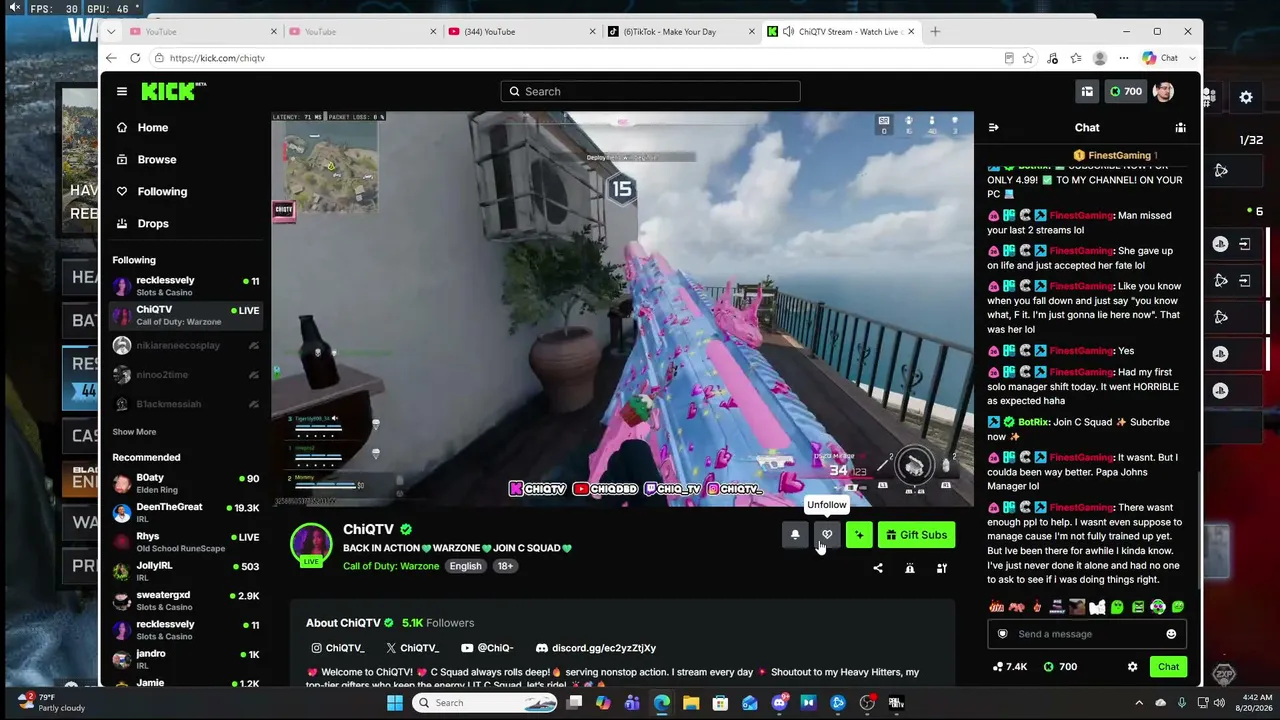1280x720 pixels.
Task: Open jandro recommended channel
Action: 186,659
